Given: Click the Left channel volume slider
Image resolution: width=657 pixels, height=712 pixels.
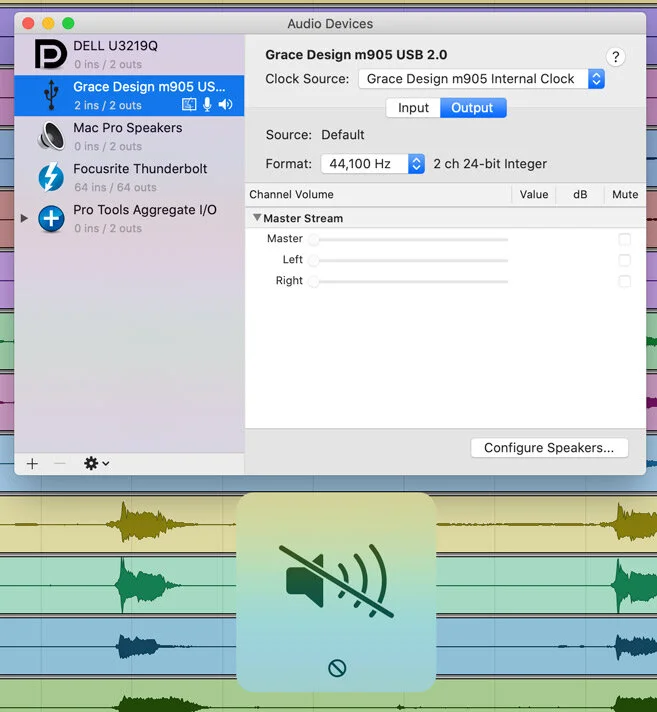Looking at the screenshot, I should [x=408, y=261].
